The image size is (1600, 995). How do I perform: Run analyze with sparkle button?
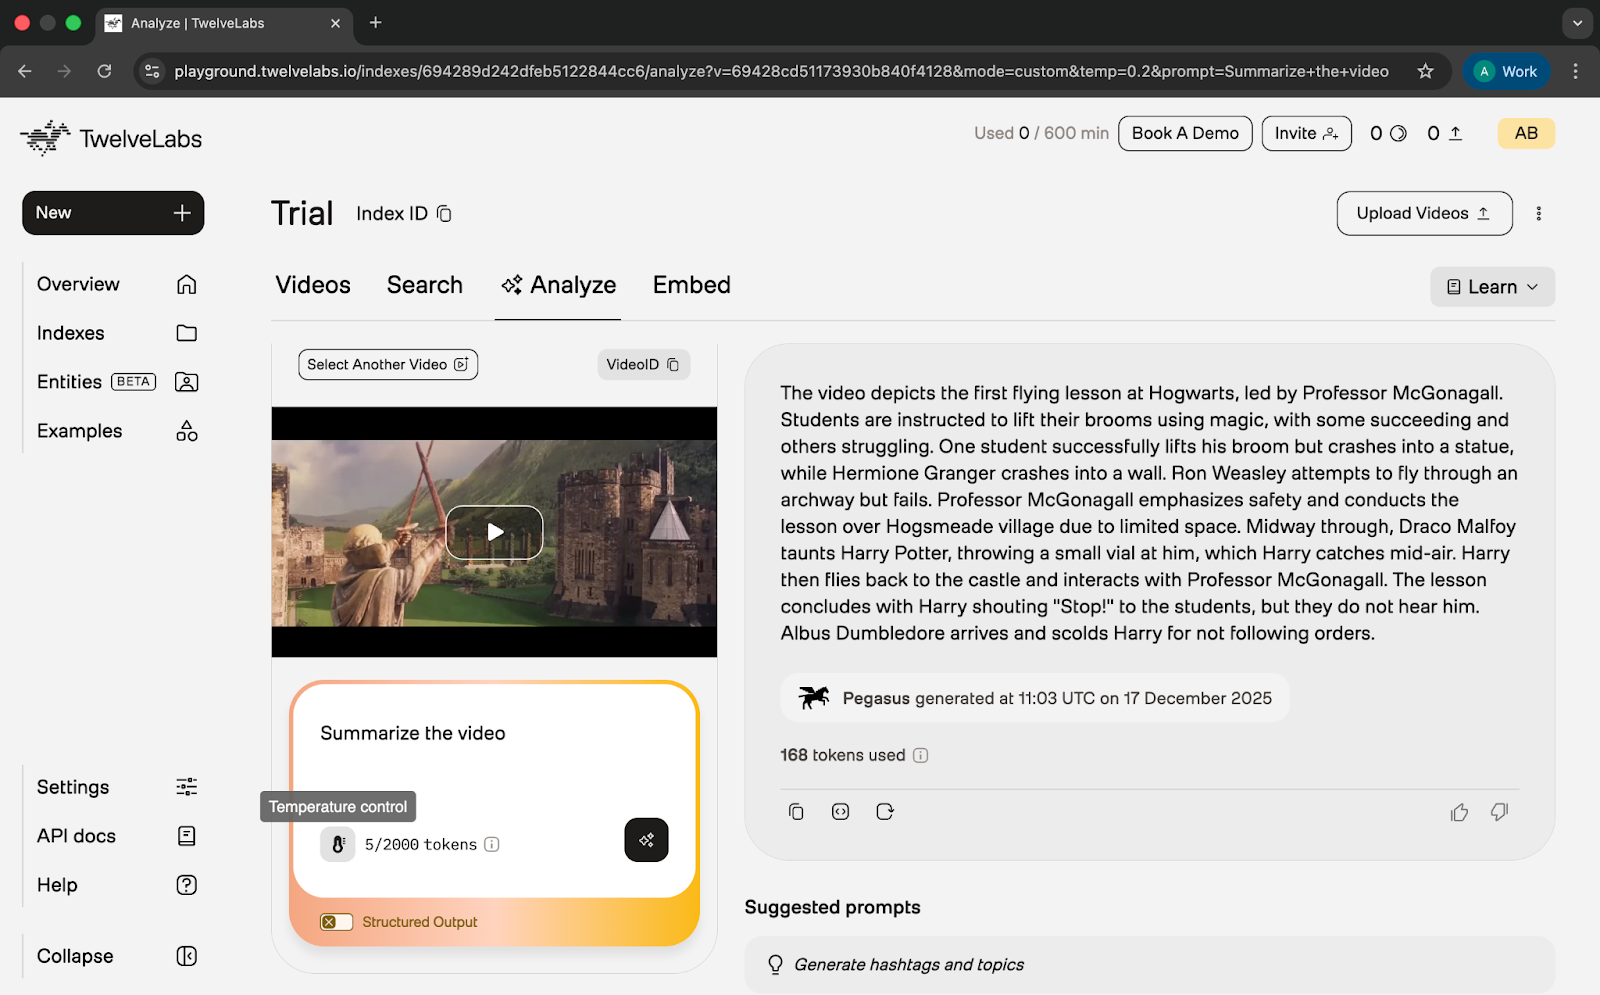[646, 840]
